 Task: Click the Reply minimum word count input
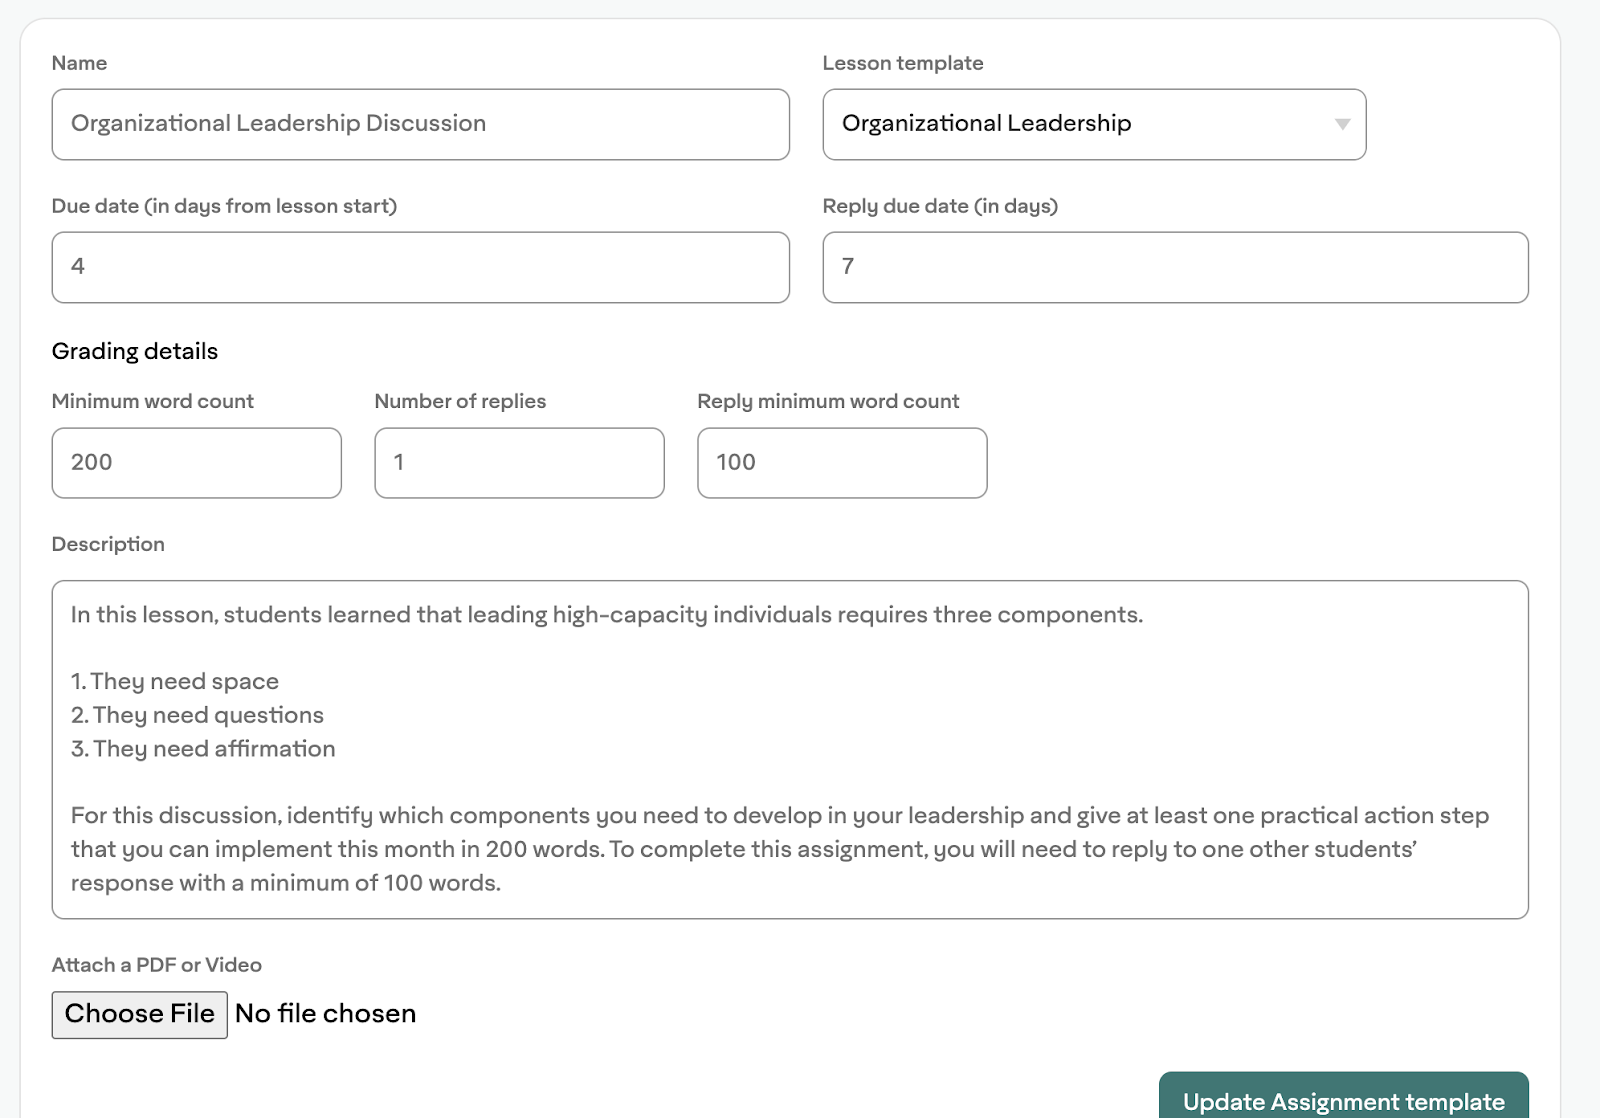[842, 463]
